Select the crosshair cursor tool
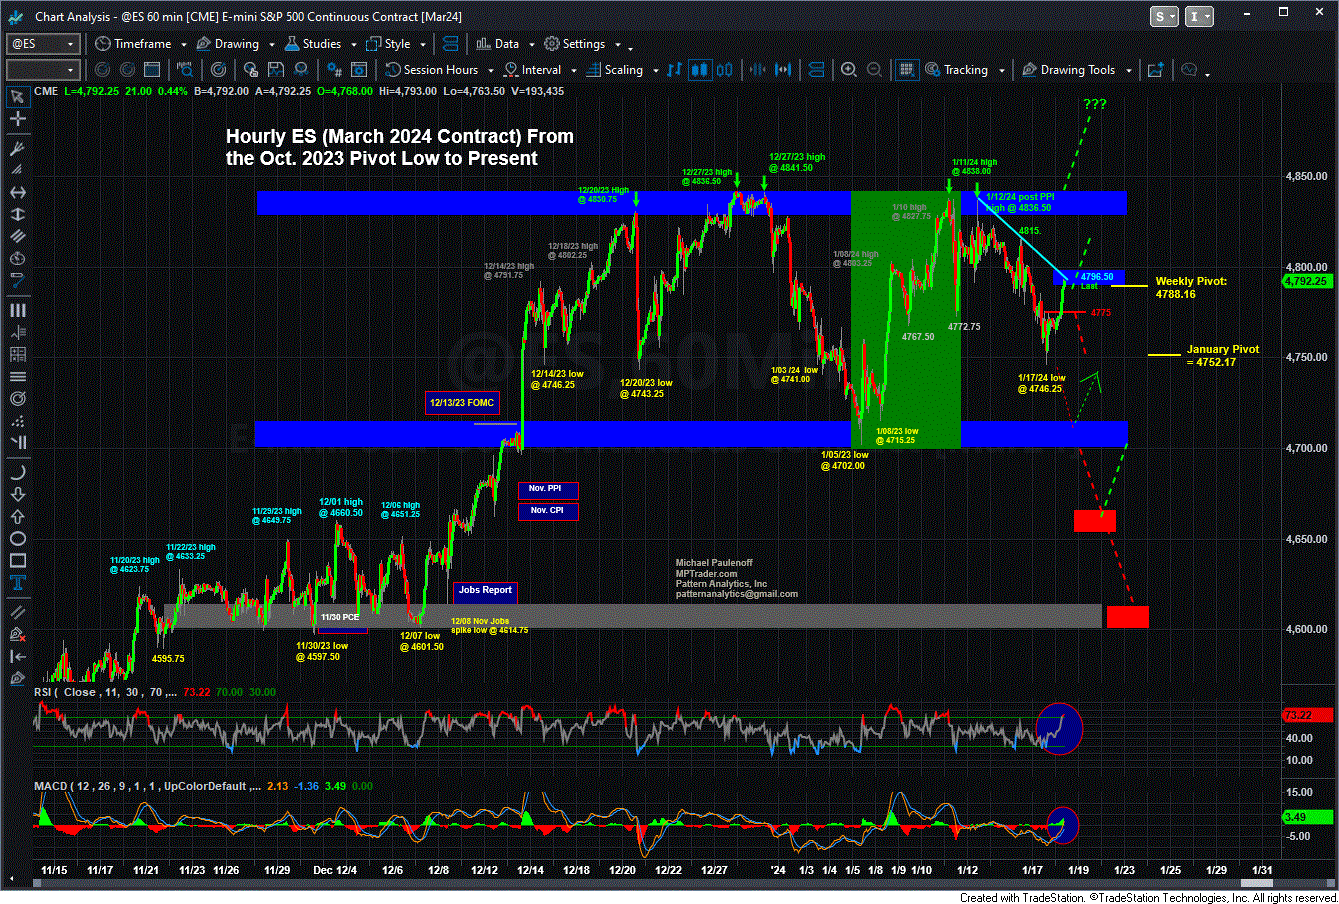The width and height of the screenshot is (1339, 904). (x=17, y=119)
